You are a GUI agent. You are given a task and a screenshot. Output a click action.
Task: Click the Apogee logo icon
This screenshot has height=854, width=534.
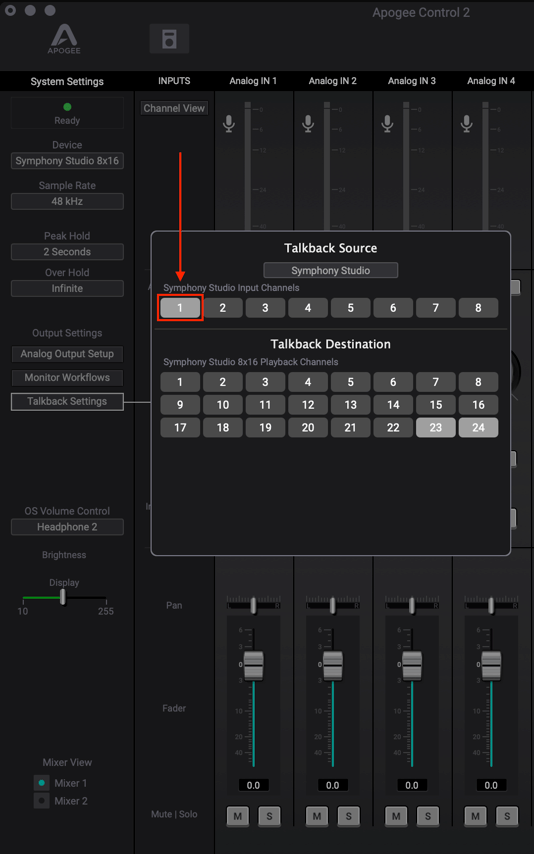pyautogui.click(x=64, y=40)
